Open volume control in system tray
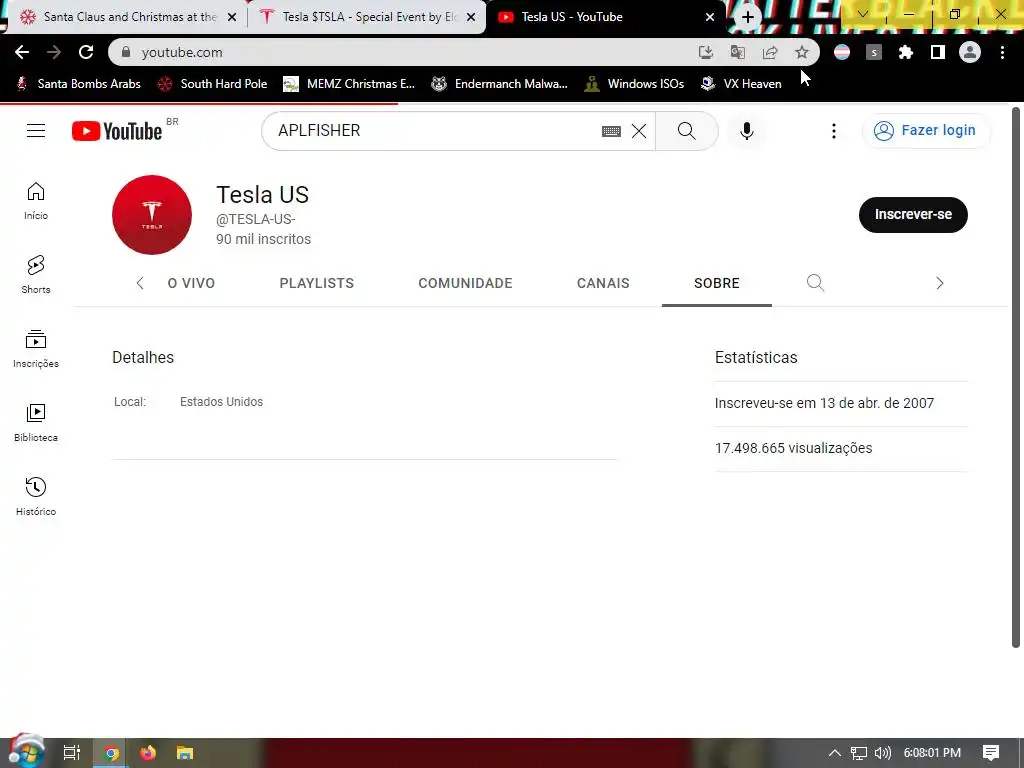Screen dimensions: 1024x768 coord(882,753)
